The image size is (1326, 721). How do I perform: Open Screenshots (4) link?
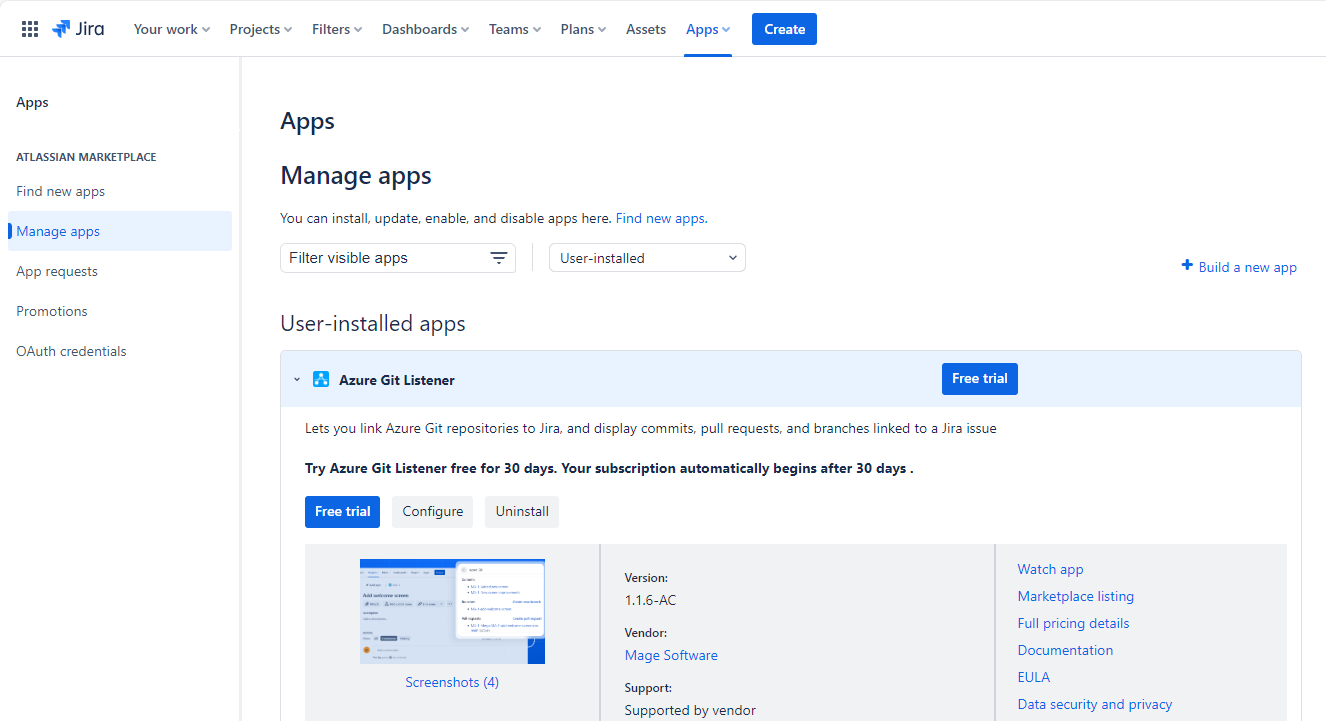452,682
